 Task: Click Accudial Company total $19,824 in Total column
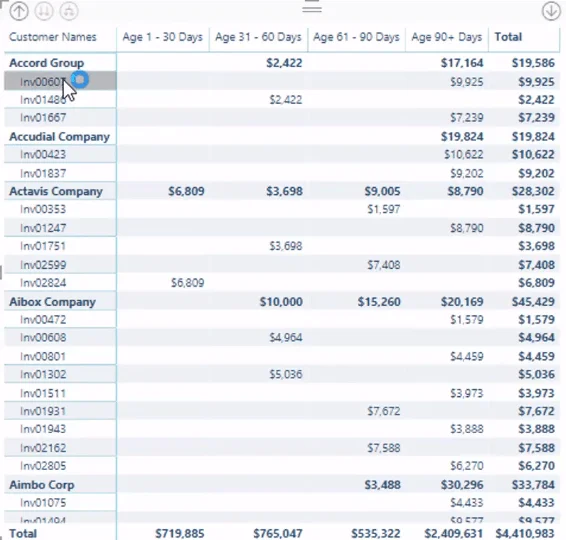point(533,136)
